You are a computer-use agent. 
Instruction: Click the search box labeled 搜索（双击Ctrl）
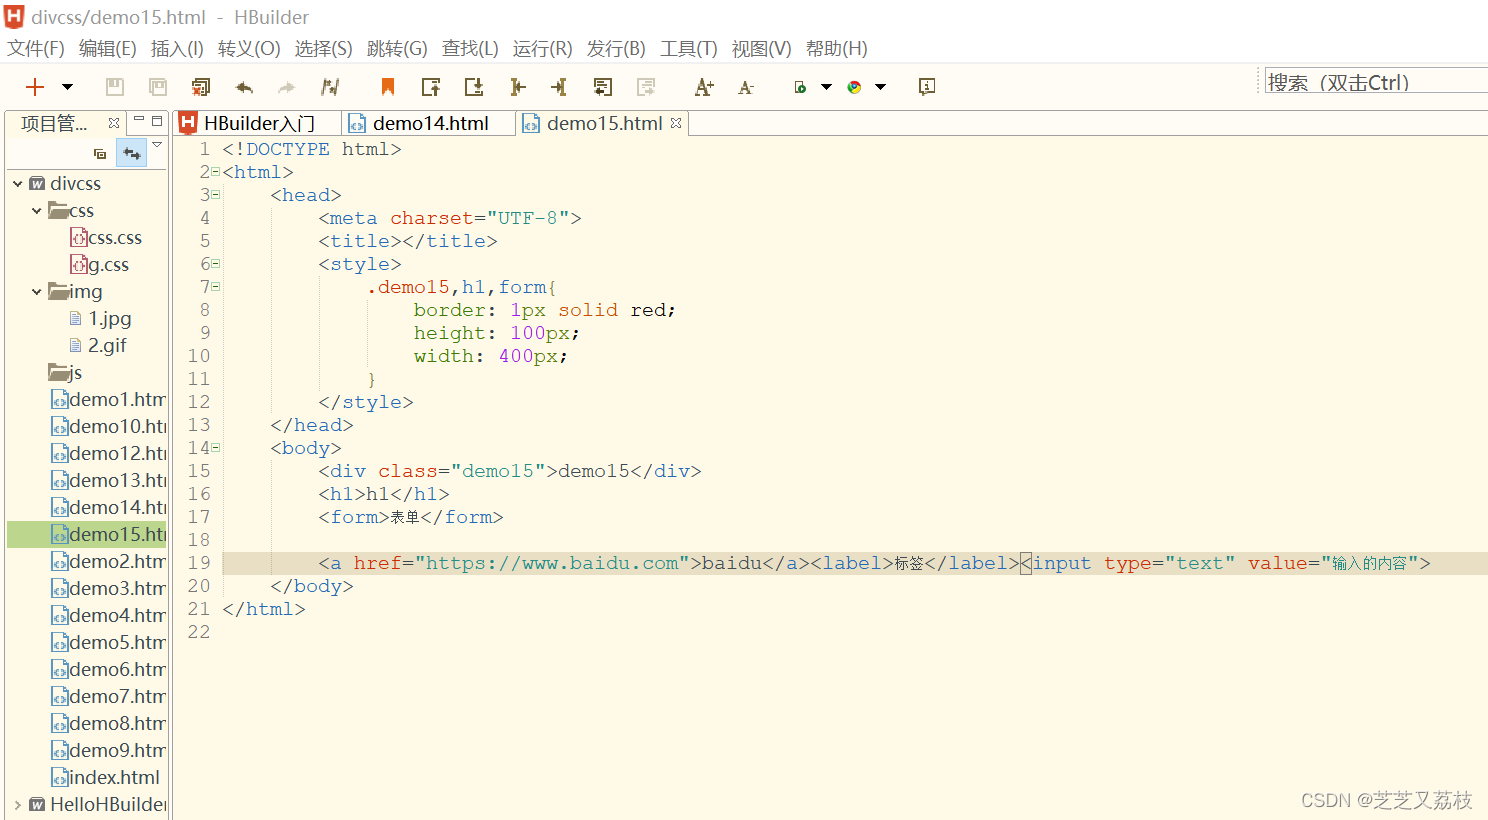pyautogui.click(x=1376, y=82)
